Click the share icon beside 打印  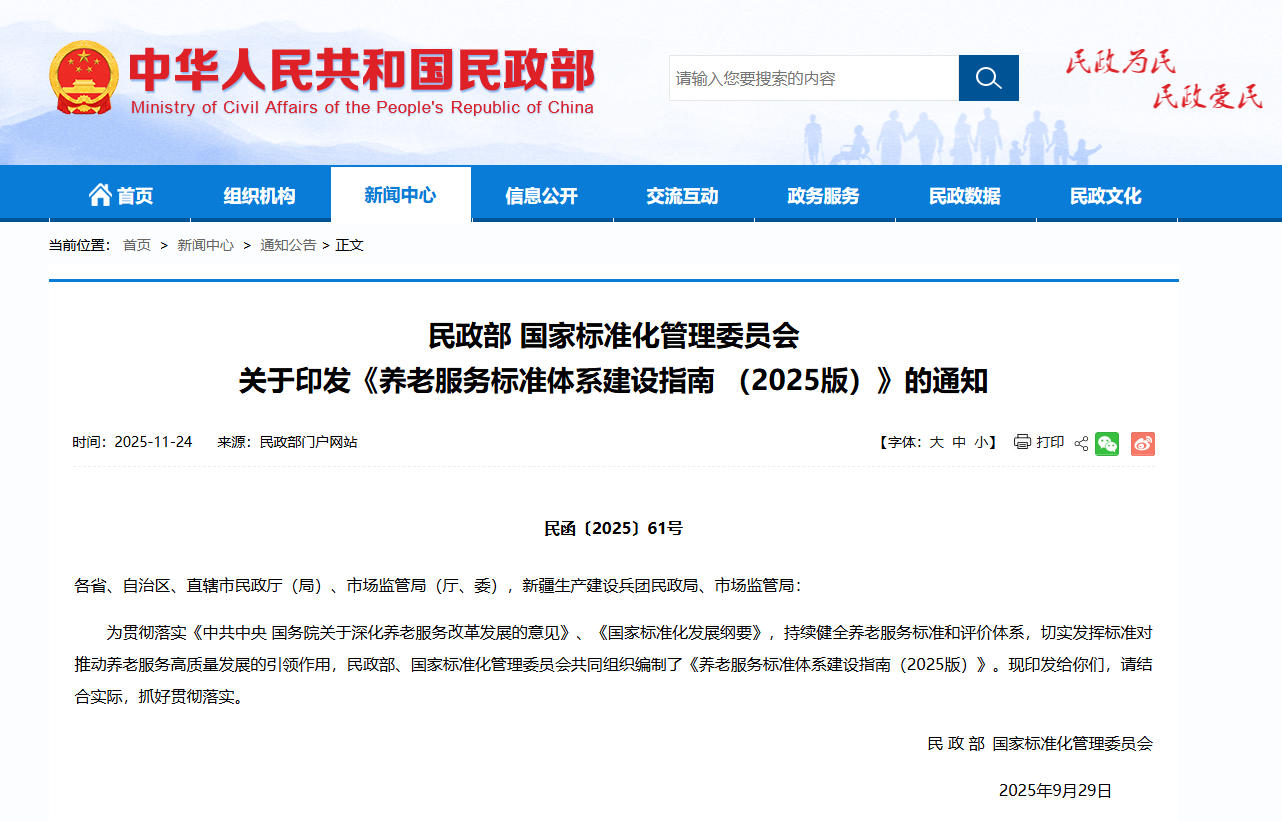[x=1081, y=443]
